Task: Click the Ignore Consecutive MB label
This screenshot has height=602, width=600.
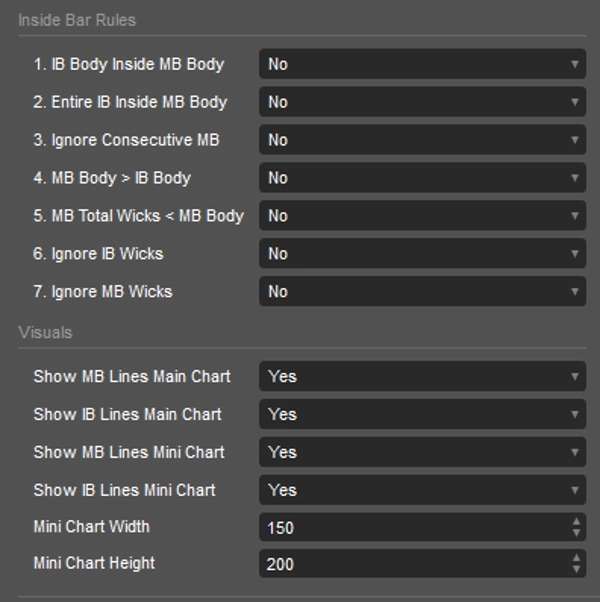Action: pyautogui.click(x=126, y=140)
